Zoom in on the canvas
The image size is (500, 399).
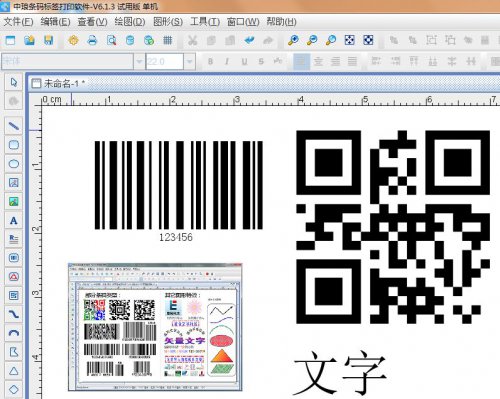click(x=293, y=40)
